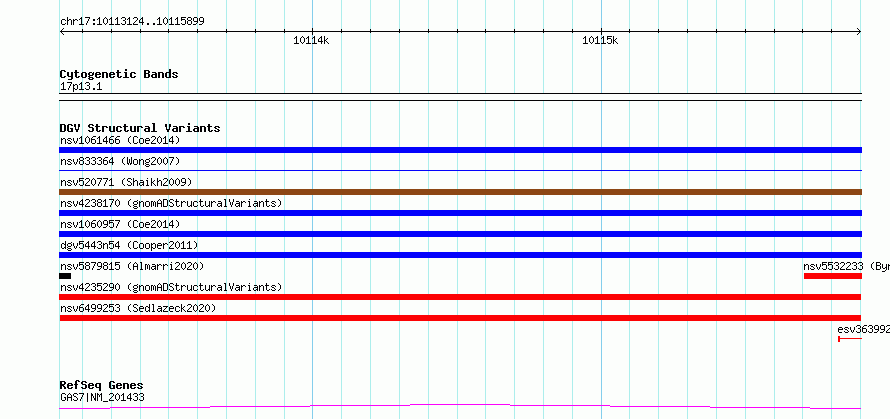Click nsv4235290 (gnomADStructuralVariants) label
Viewport: 890px width, 419px height.
click(x=171, y=287)
